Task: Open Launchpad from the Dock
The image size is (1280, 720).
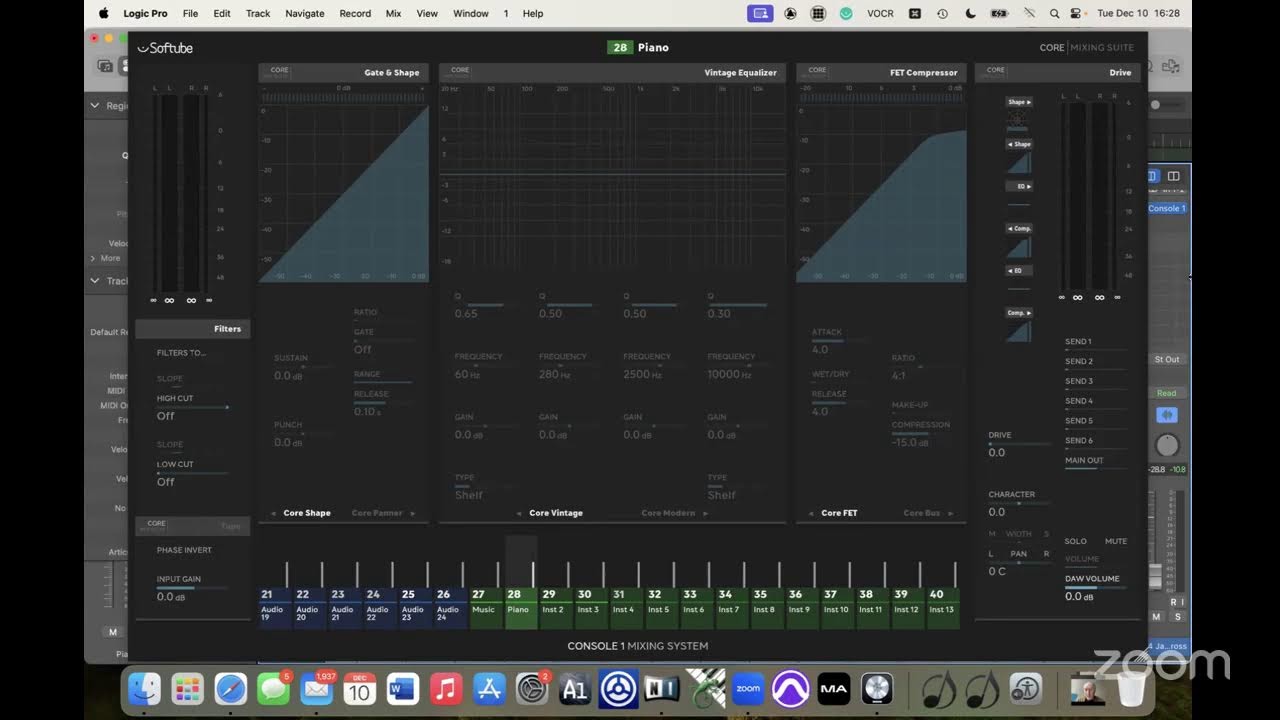Action: pos(188,688)
